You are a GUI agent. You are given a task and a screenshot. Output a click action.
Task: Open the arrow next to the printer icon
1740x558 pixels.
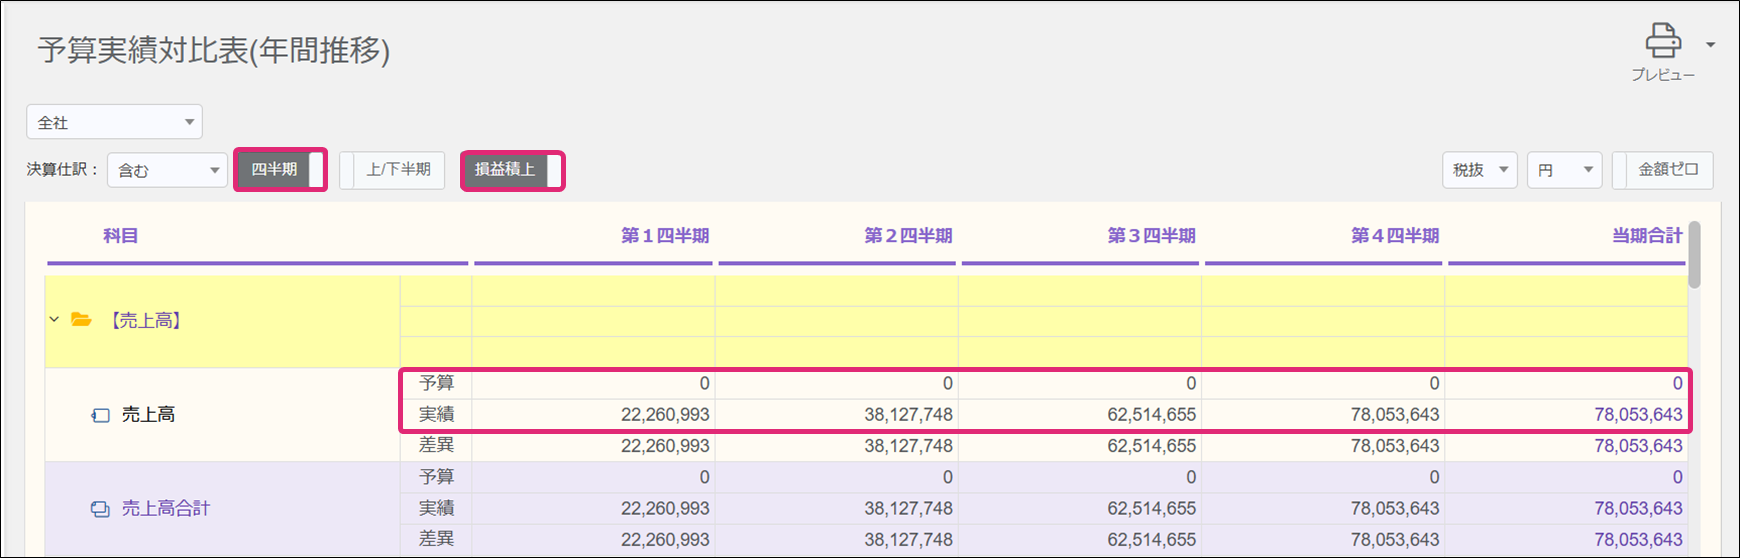click(x=1711, y=45)
